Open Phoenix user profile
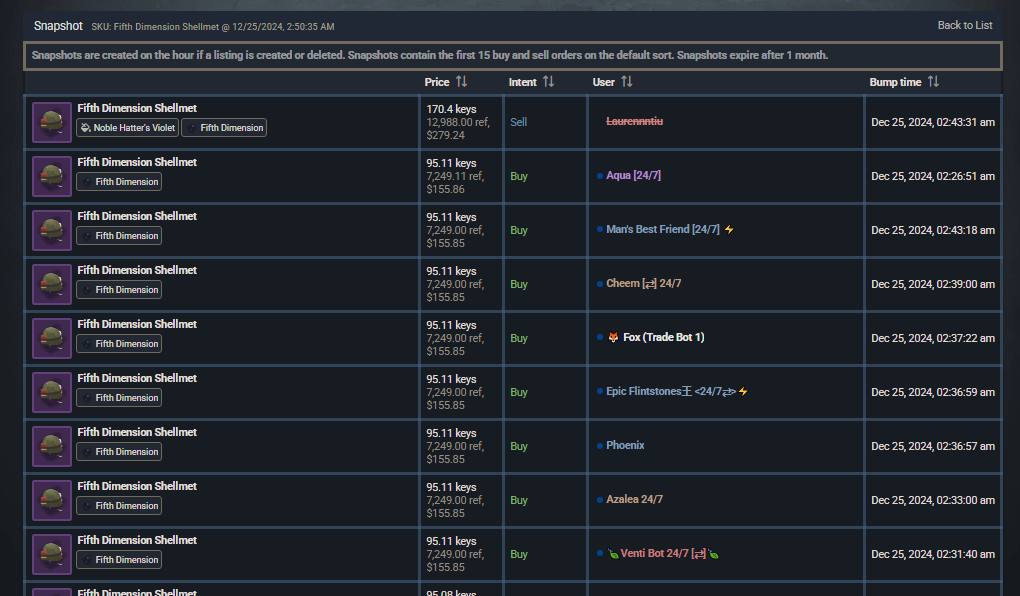Image resolution: width=1020 pixels, height=596 pixels. tap(625, 445)
